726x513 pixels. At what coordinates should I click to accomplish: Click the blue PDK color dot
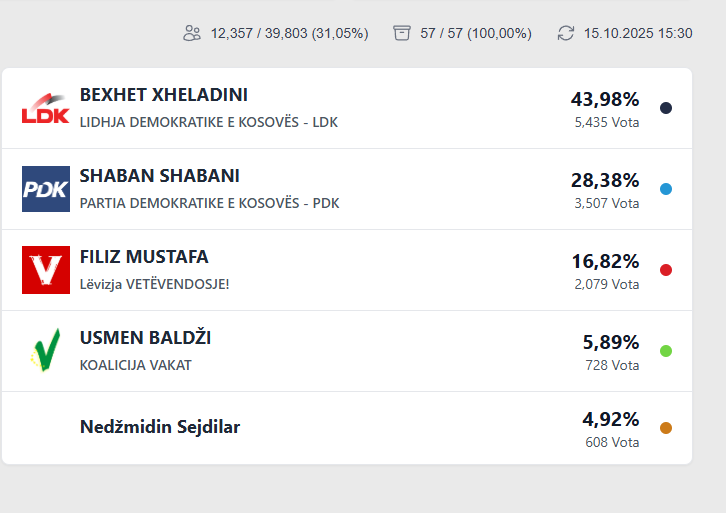pos(666,189)
